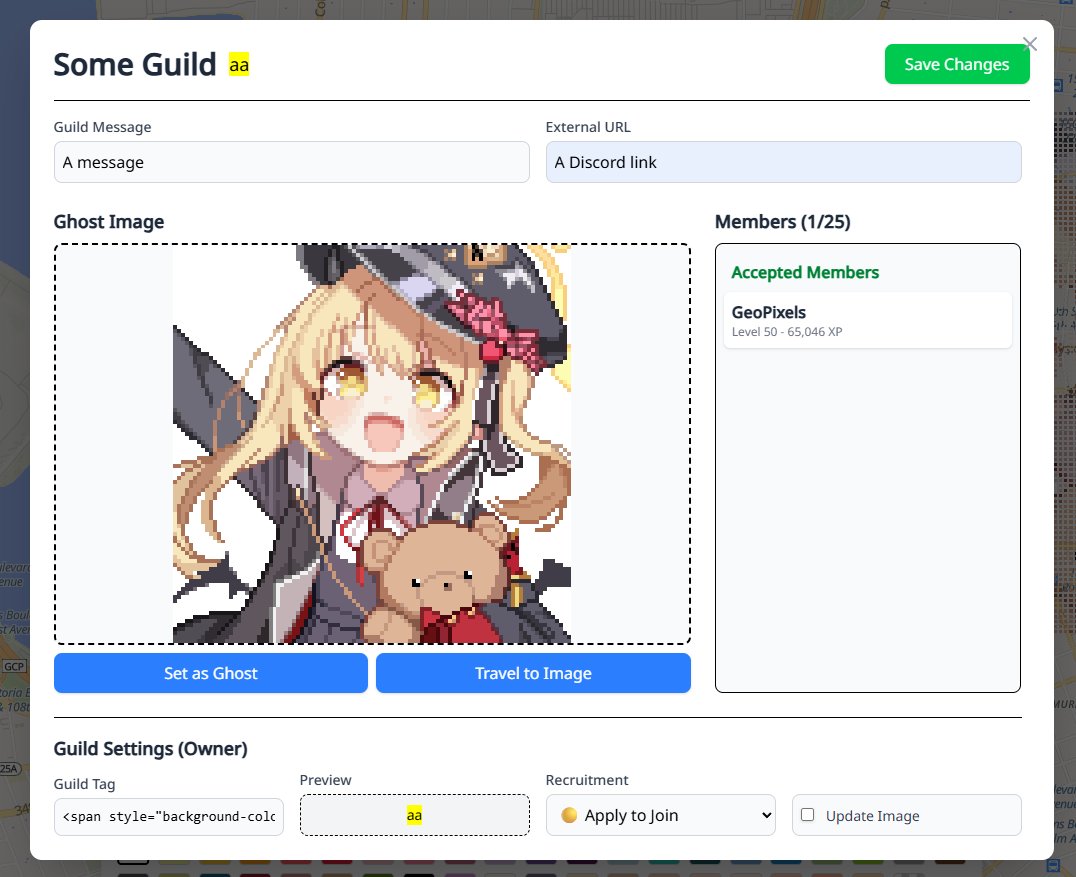
Task: Click the Some Guild title
Action: point(134,65)
